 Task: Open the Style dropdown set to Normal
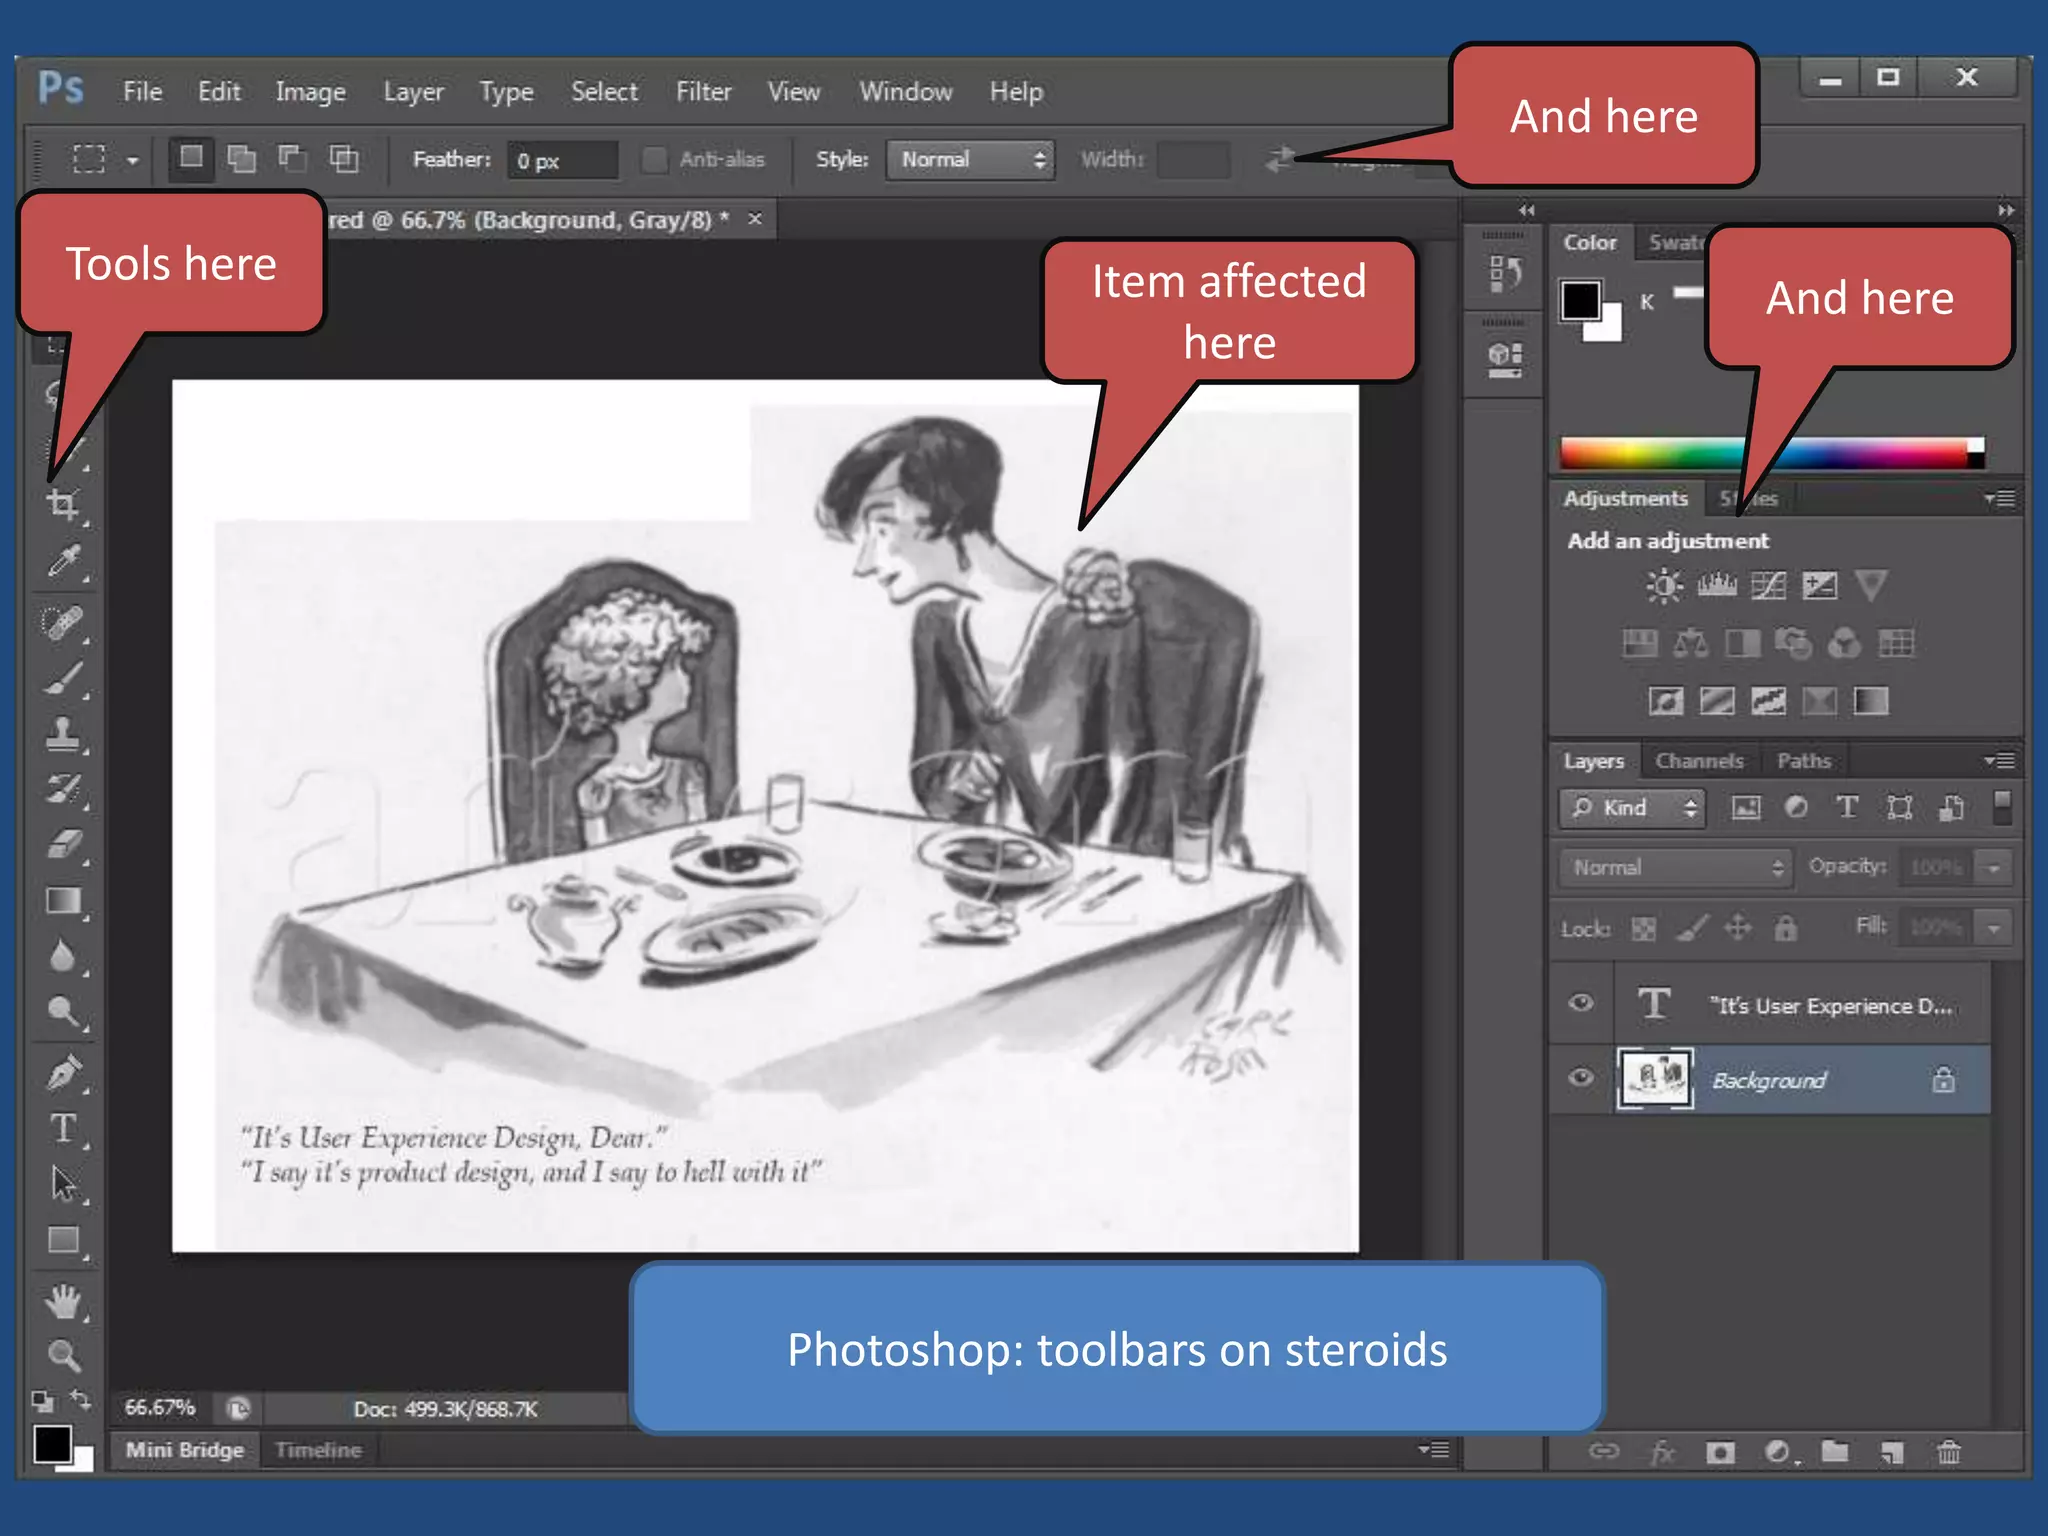(x=970, y=160)
